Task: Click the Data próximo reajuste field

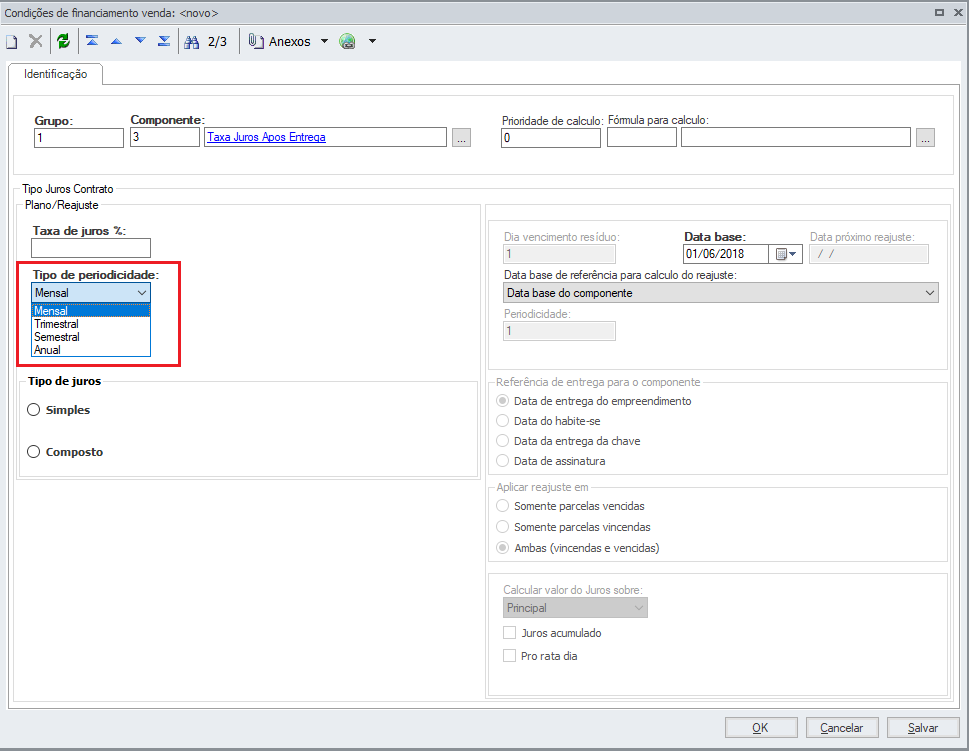Action: click(869, 254)
